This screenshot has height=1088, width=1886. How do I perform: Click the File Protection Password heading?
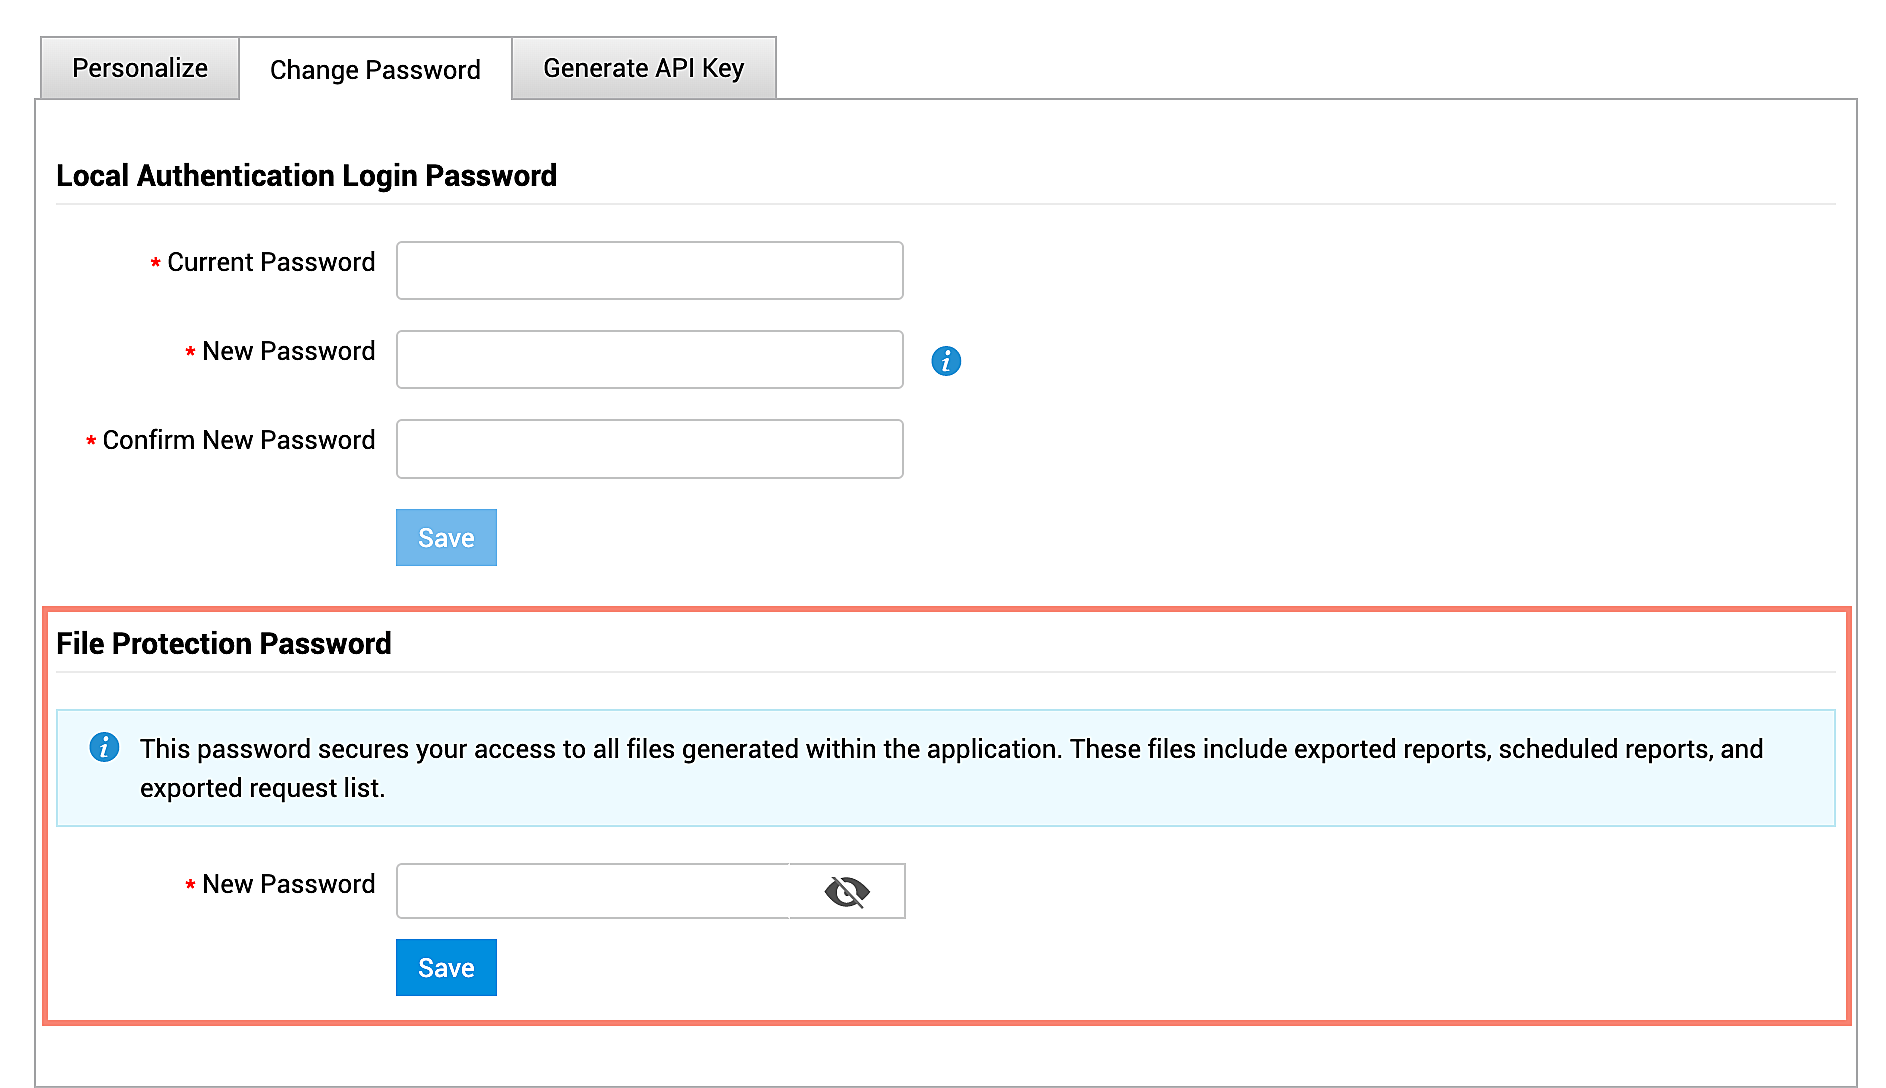click(224, 643)
